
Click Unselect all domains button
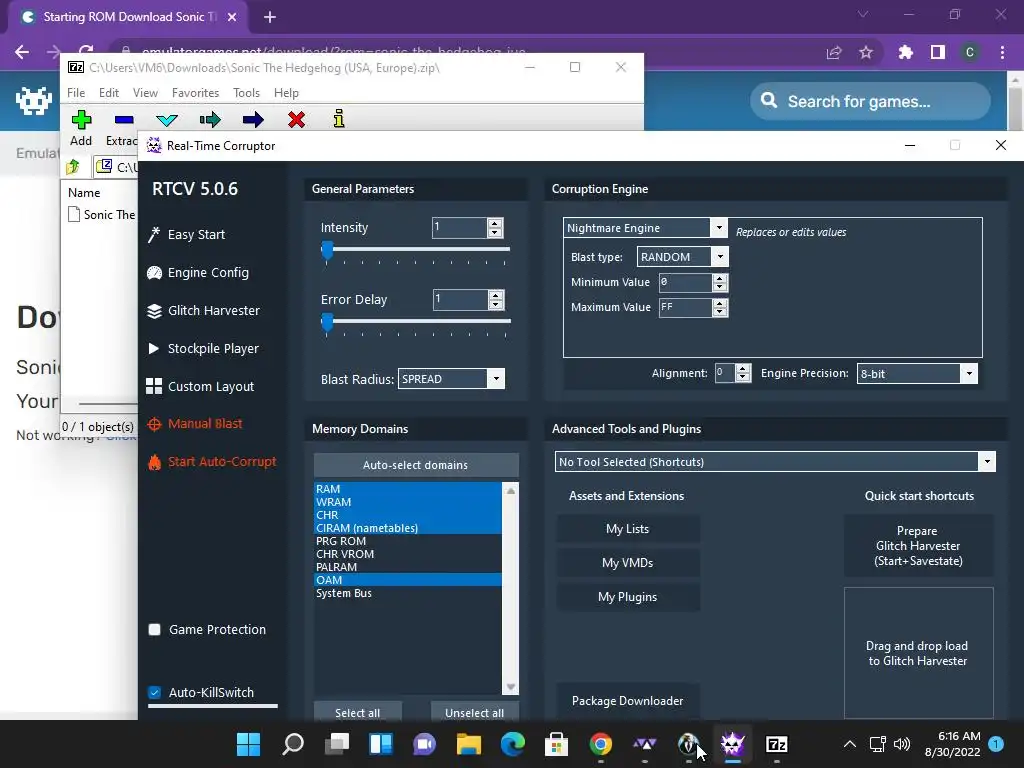click(474, 712)
